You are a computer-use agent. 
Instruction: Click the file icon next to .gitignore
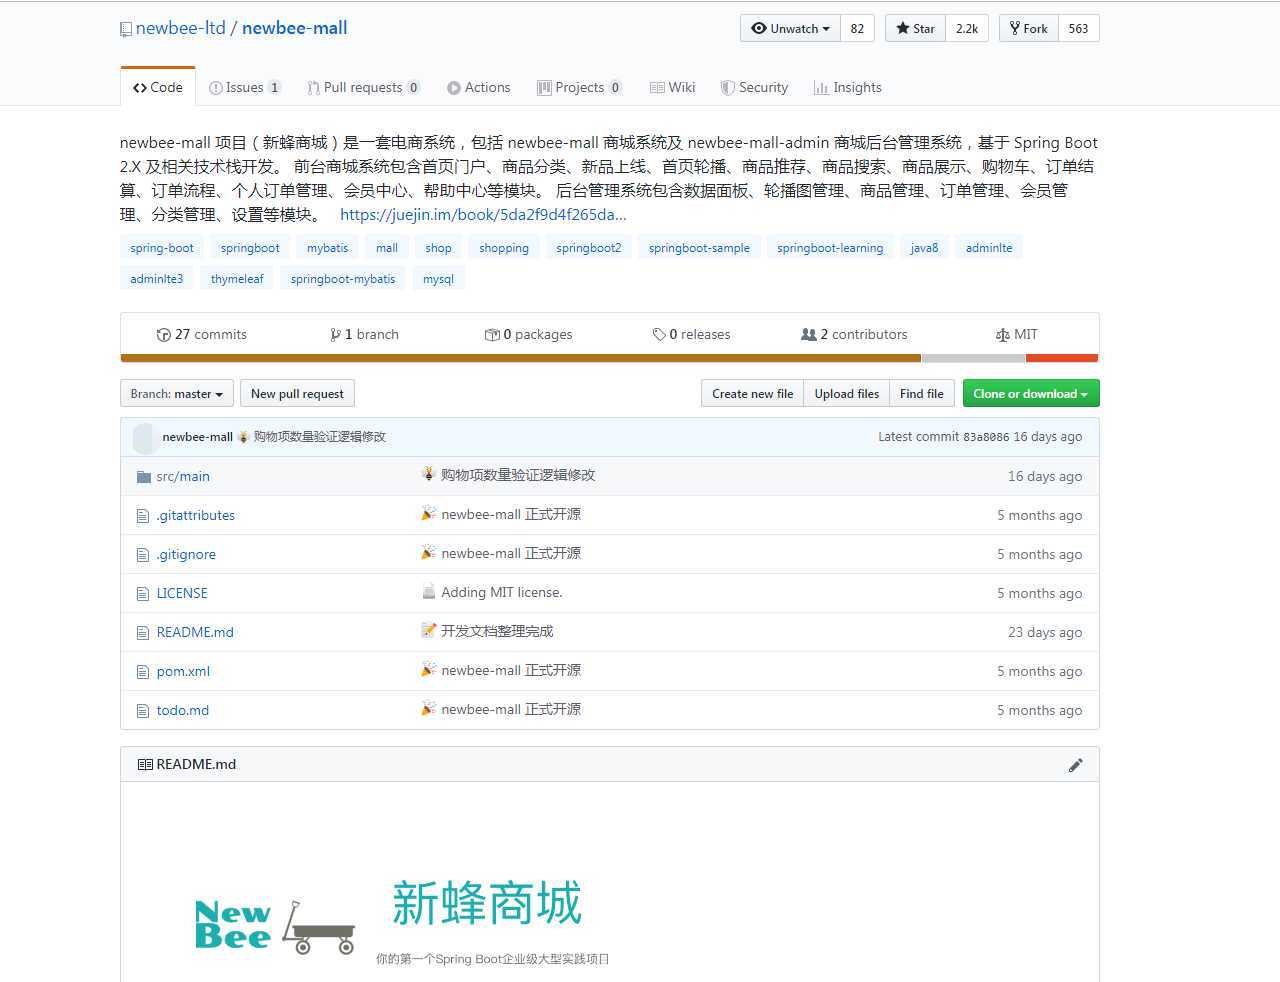[x=143, y=555]
